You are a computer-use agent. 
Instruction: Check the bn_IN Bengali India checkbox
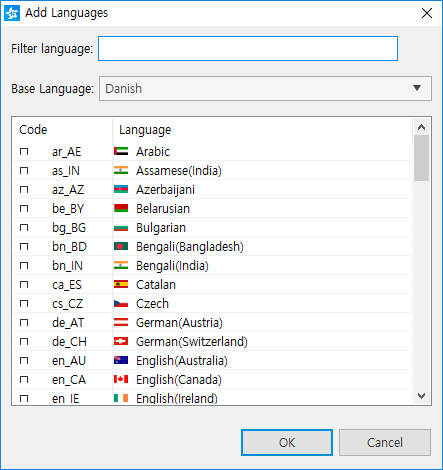24,266
